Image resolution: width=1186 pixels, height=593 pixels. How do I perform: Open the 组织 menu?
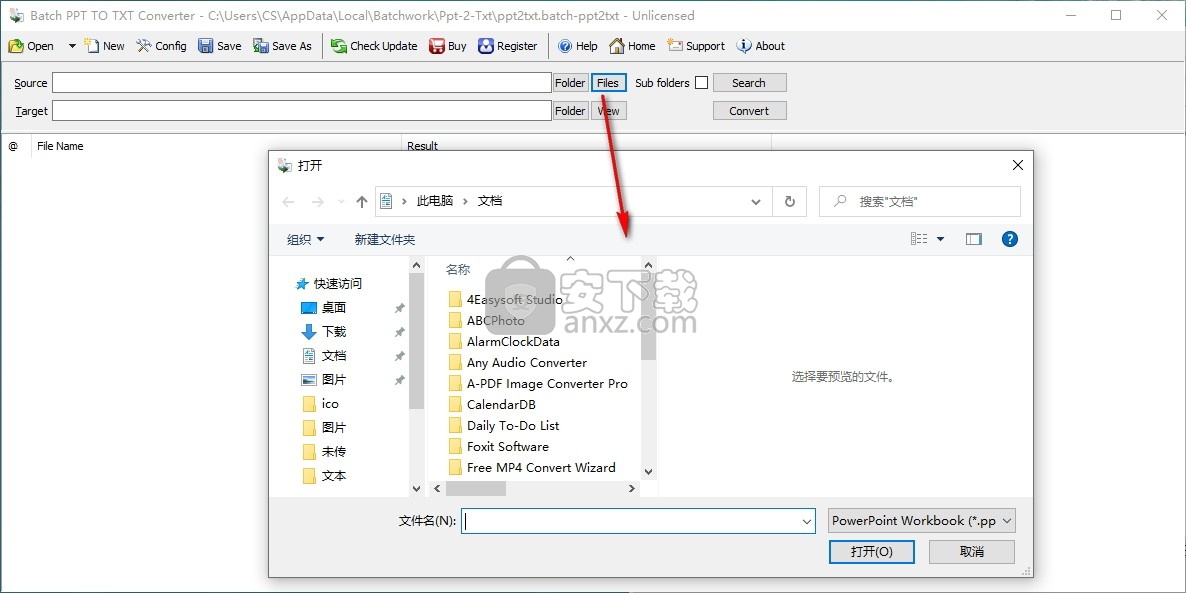coord(306,239)
